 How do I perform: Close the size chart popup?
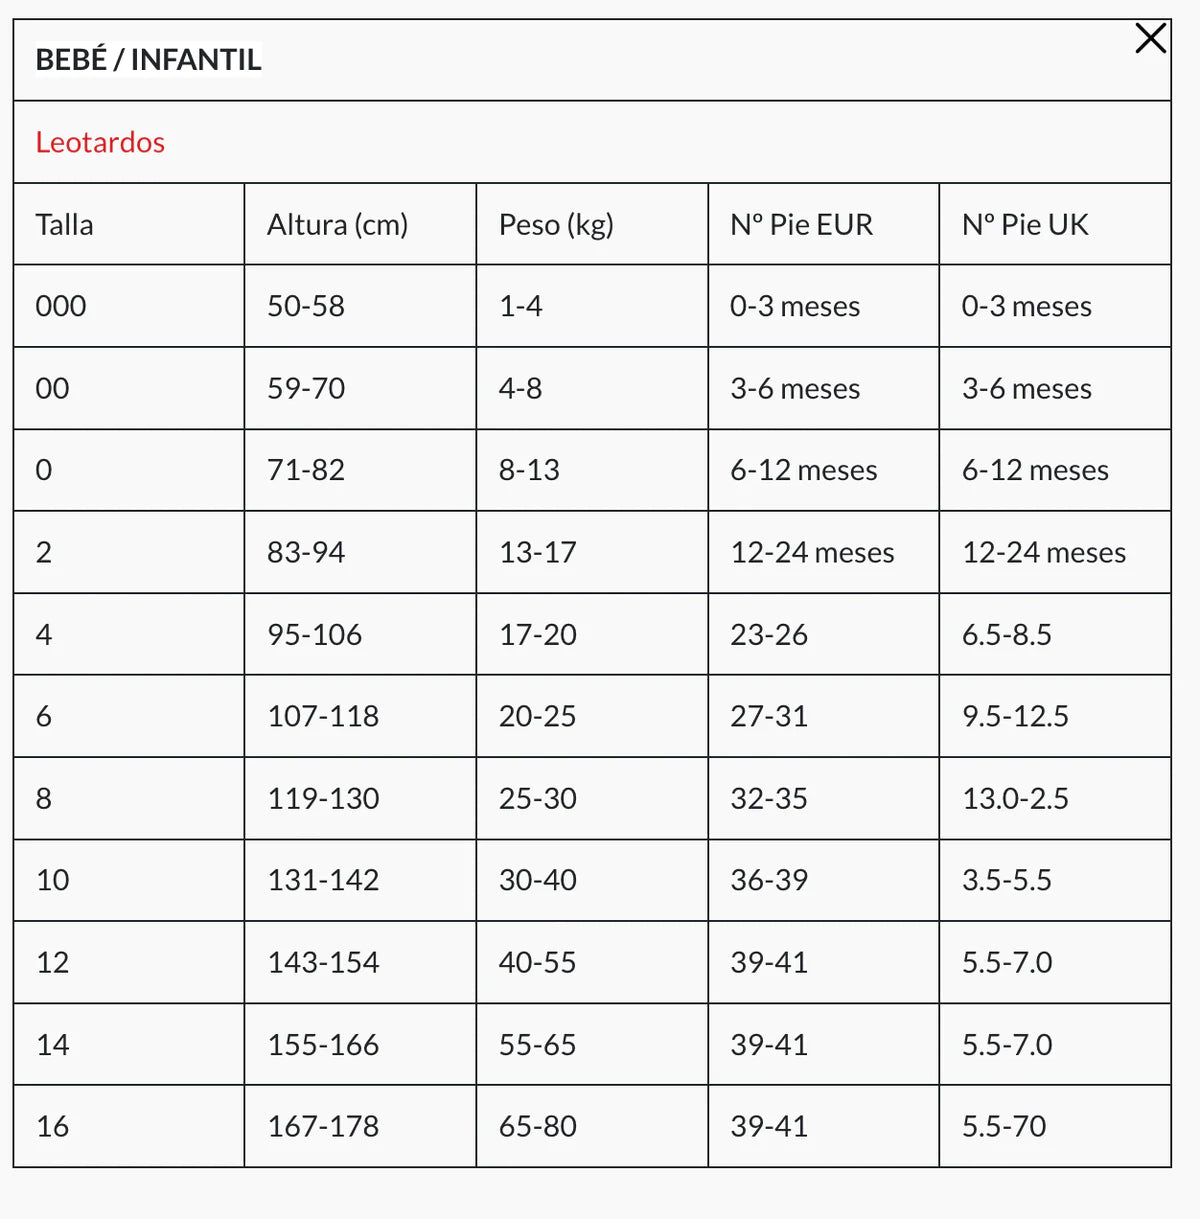[1150, 39]
